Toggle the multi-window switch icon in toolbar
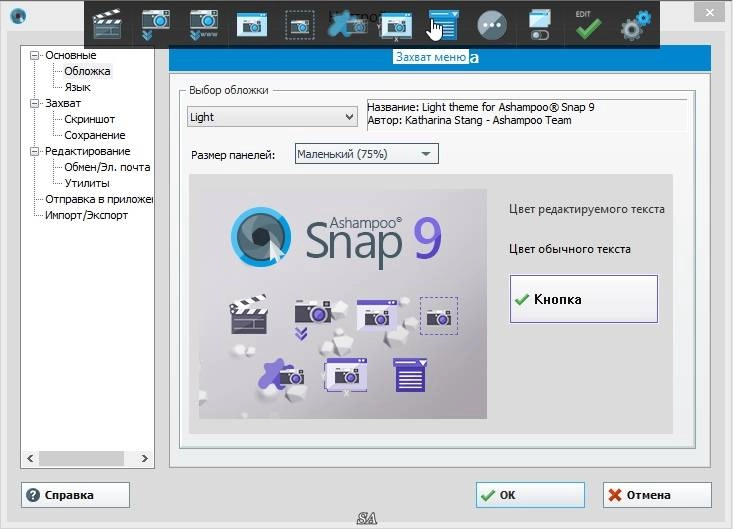The image size is (733, 529). click(x=540, y=25)
